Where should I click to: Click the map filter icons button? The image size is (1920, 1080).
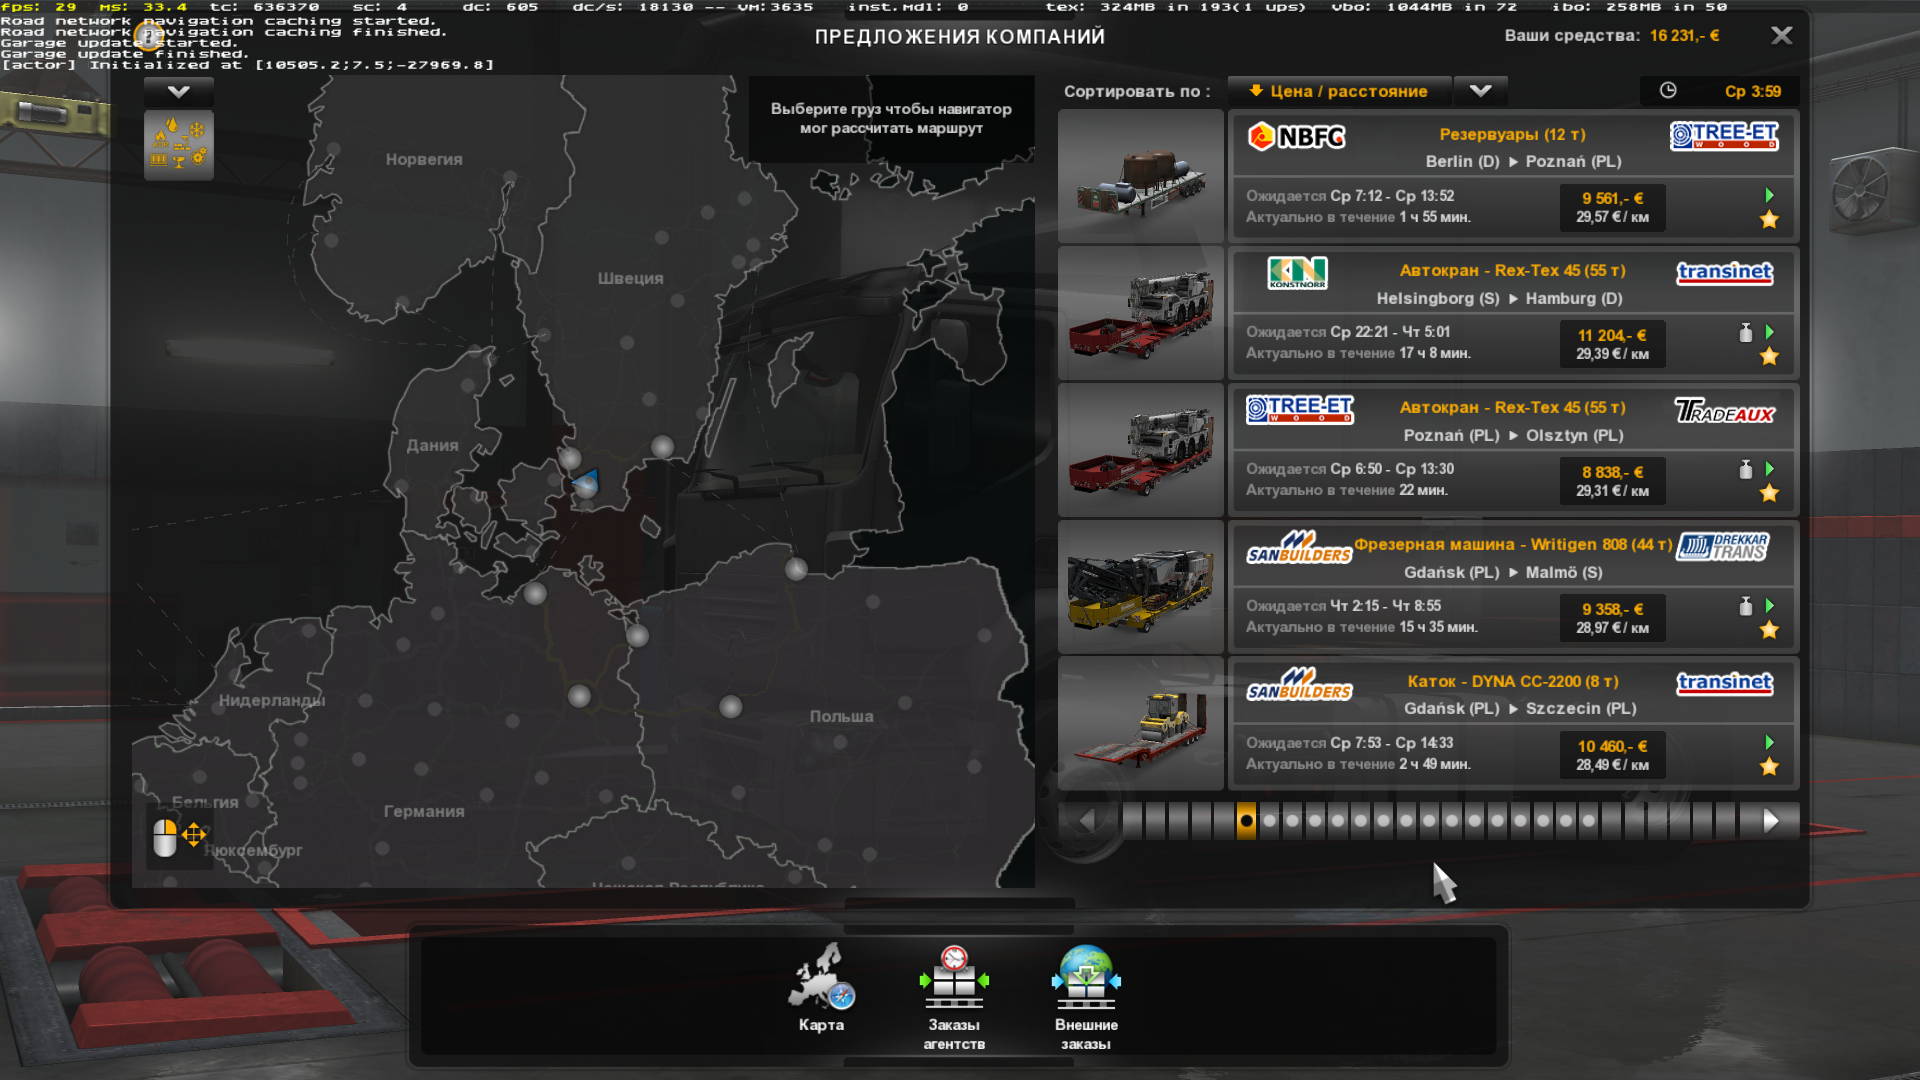pyautogui.click(x=178, y=145)
